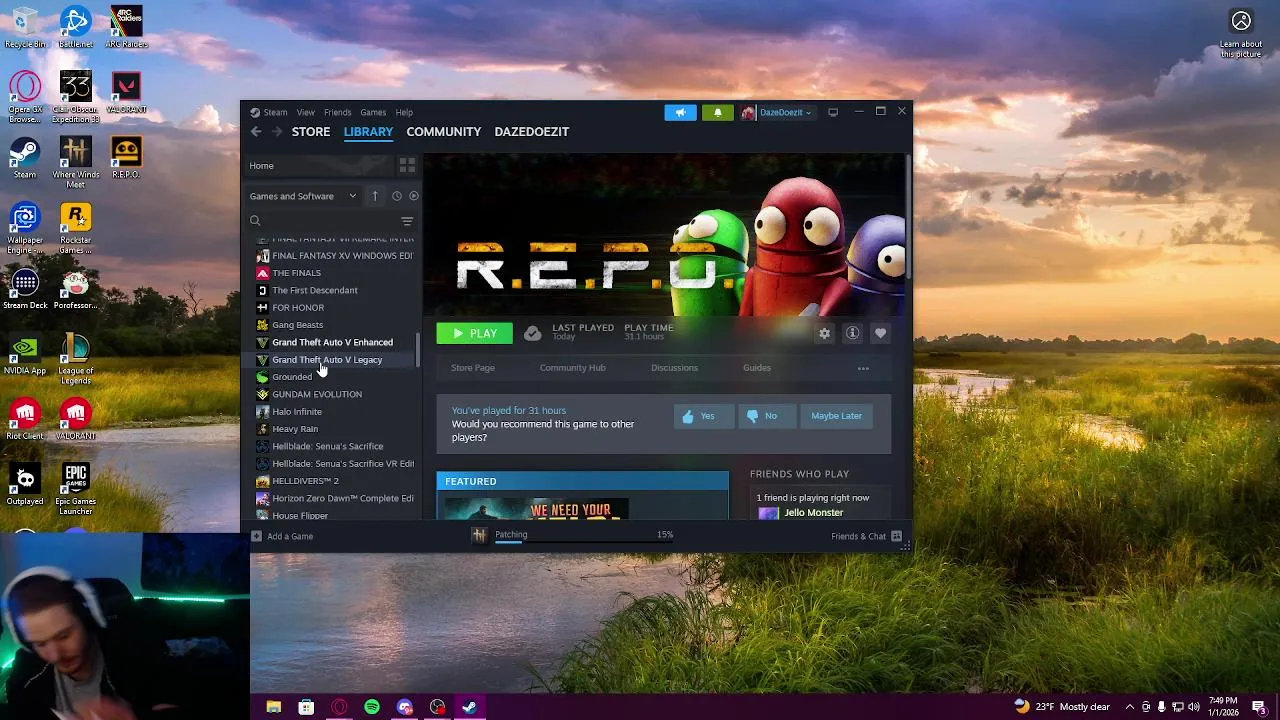
Task: Show R.E.P.O. game info icon
Action: tap(852, 333)
